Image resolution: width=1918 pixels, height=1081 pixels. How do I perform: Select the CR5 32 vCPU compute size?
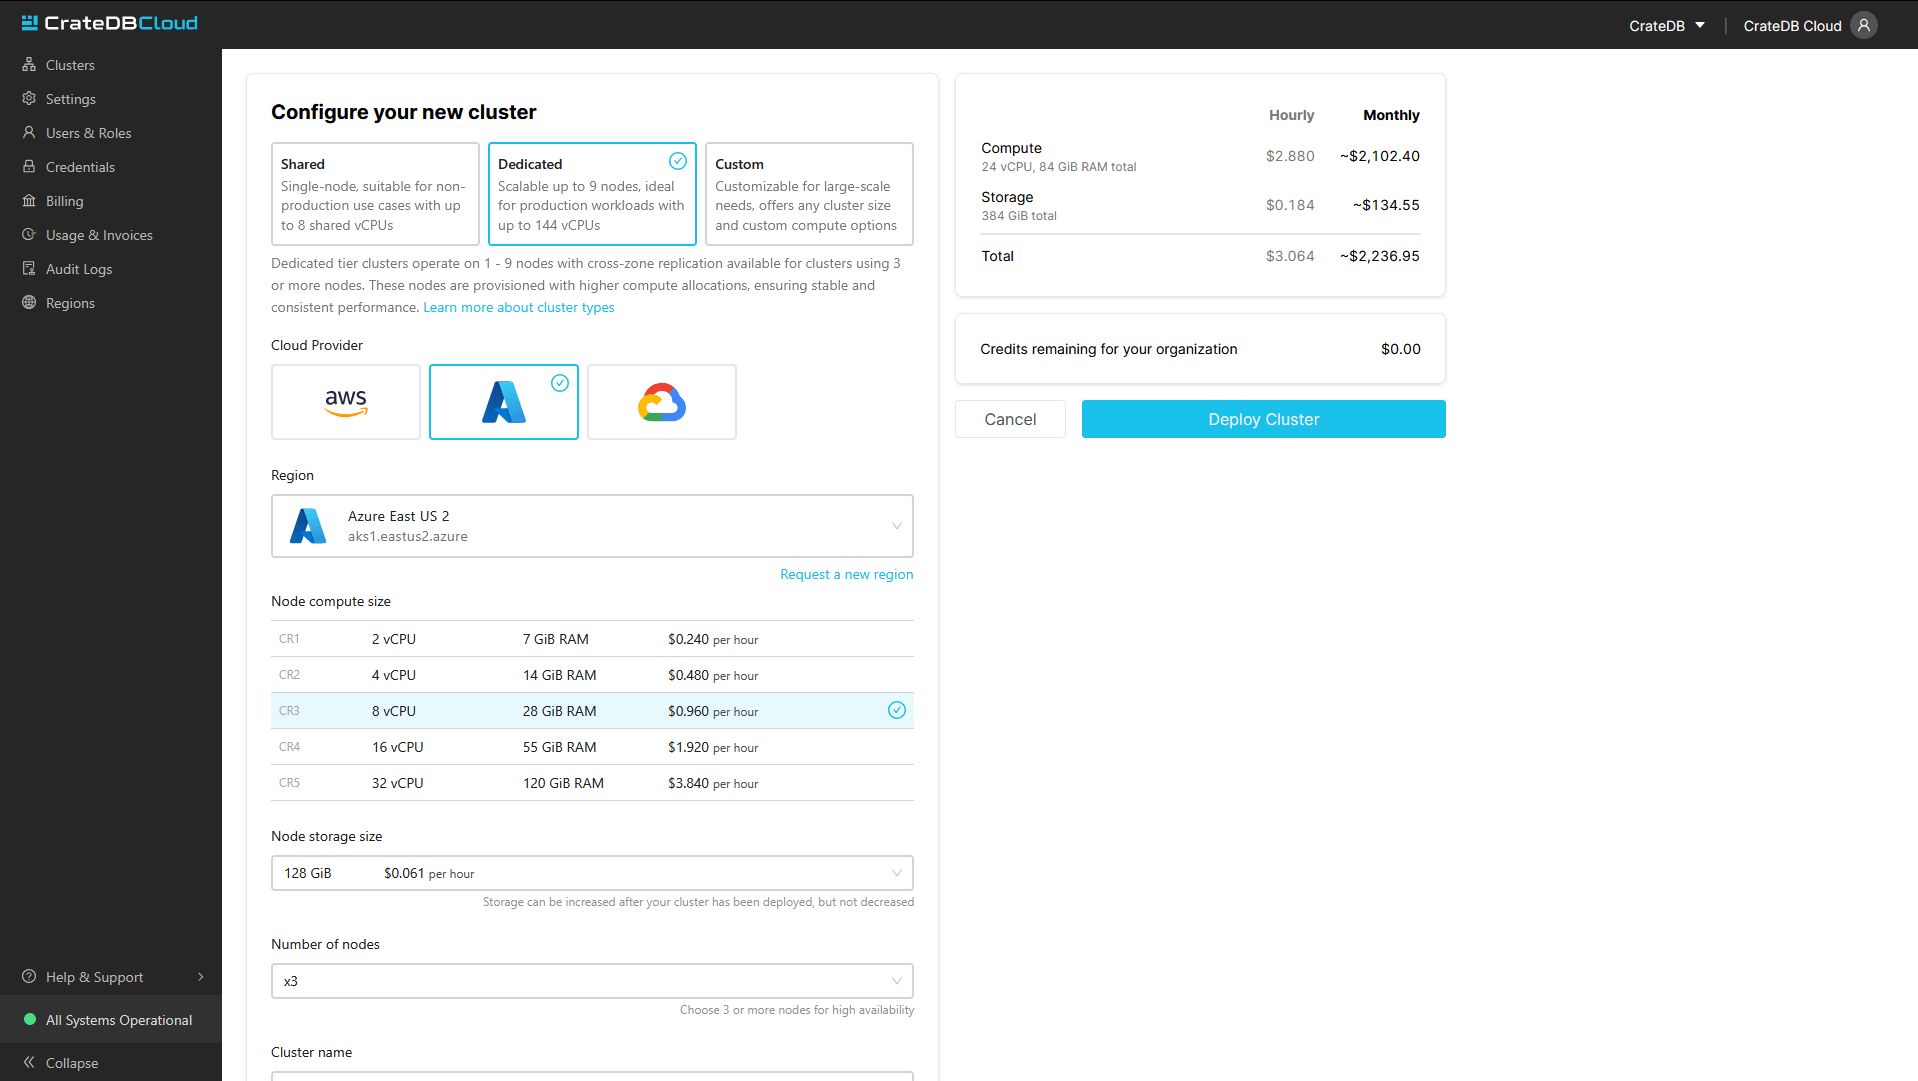click(x=592, y=783)
